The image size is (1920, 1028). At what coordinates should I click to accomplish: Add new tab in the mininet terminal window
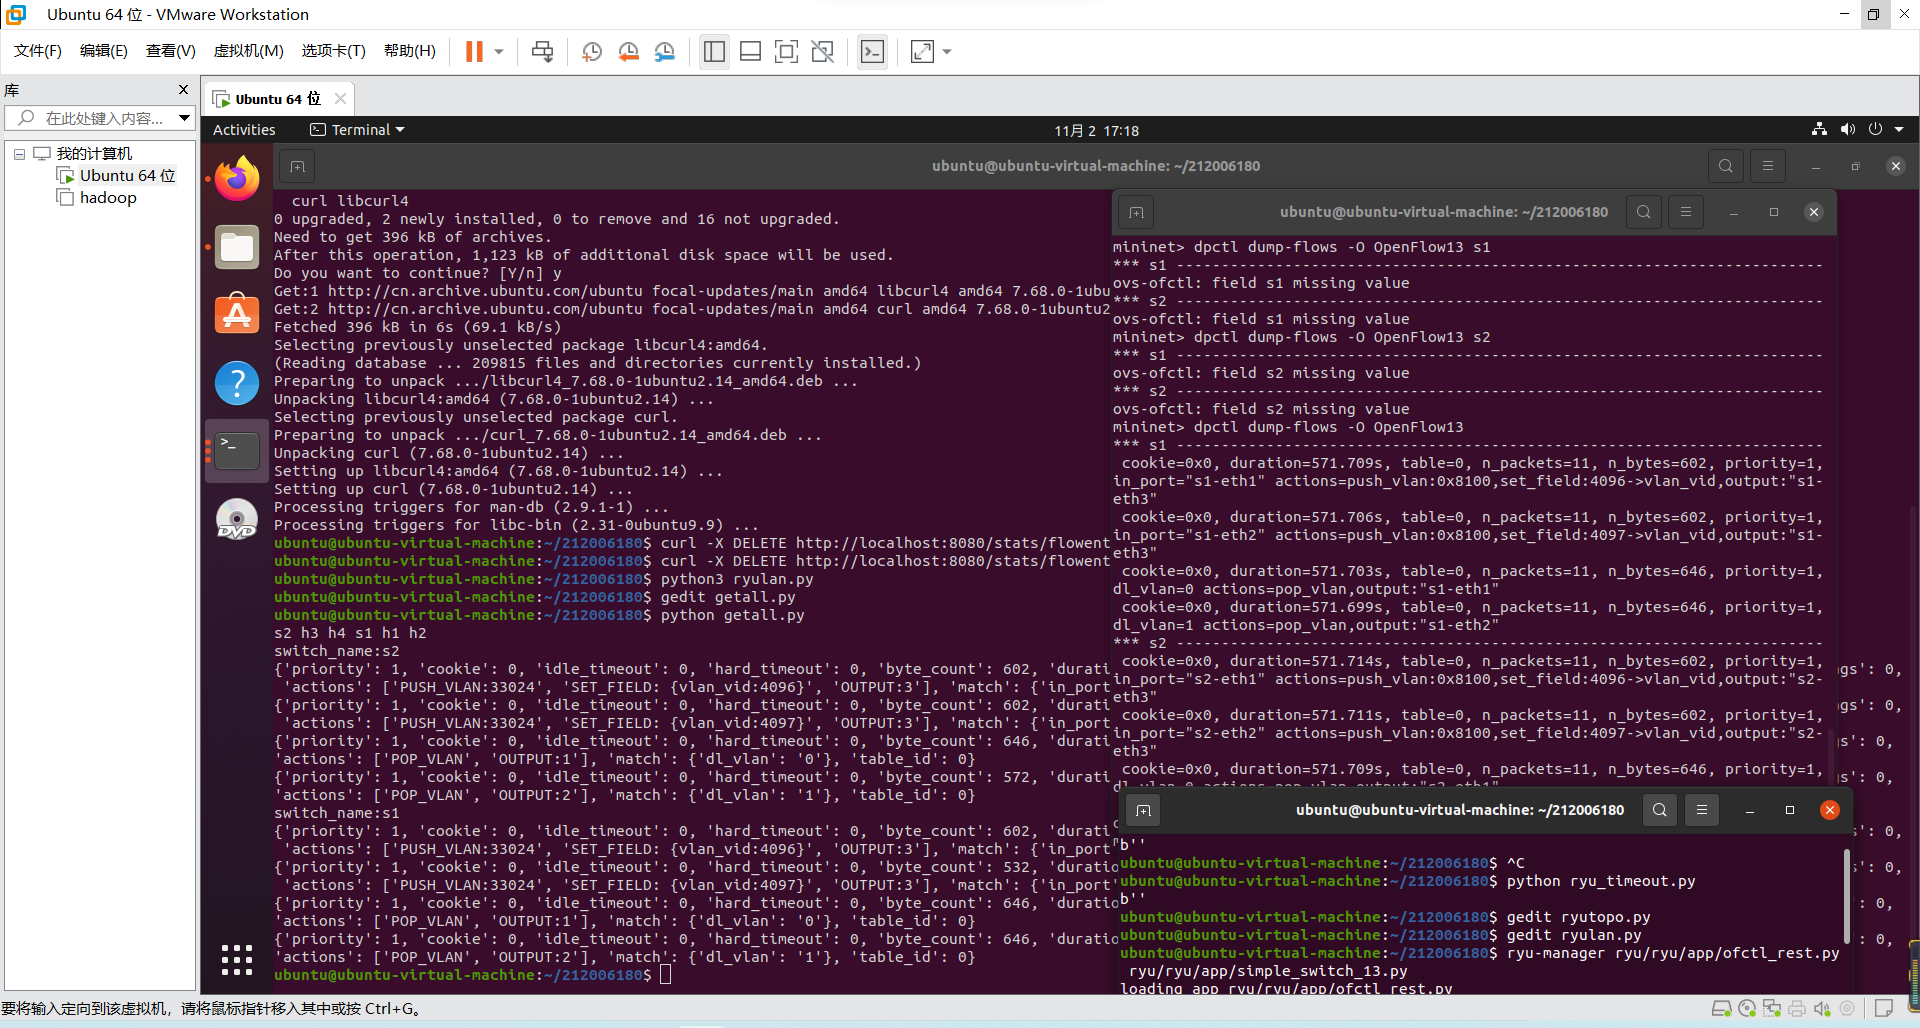[x=1136, y=212]
